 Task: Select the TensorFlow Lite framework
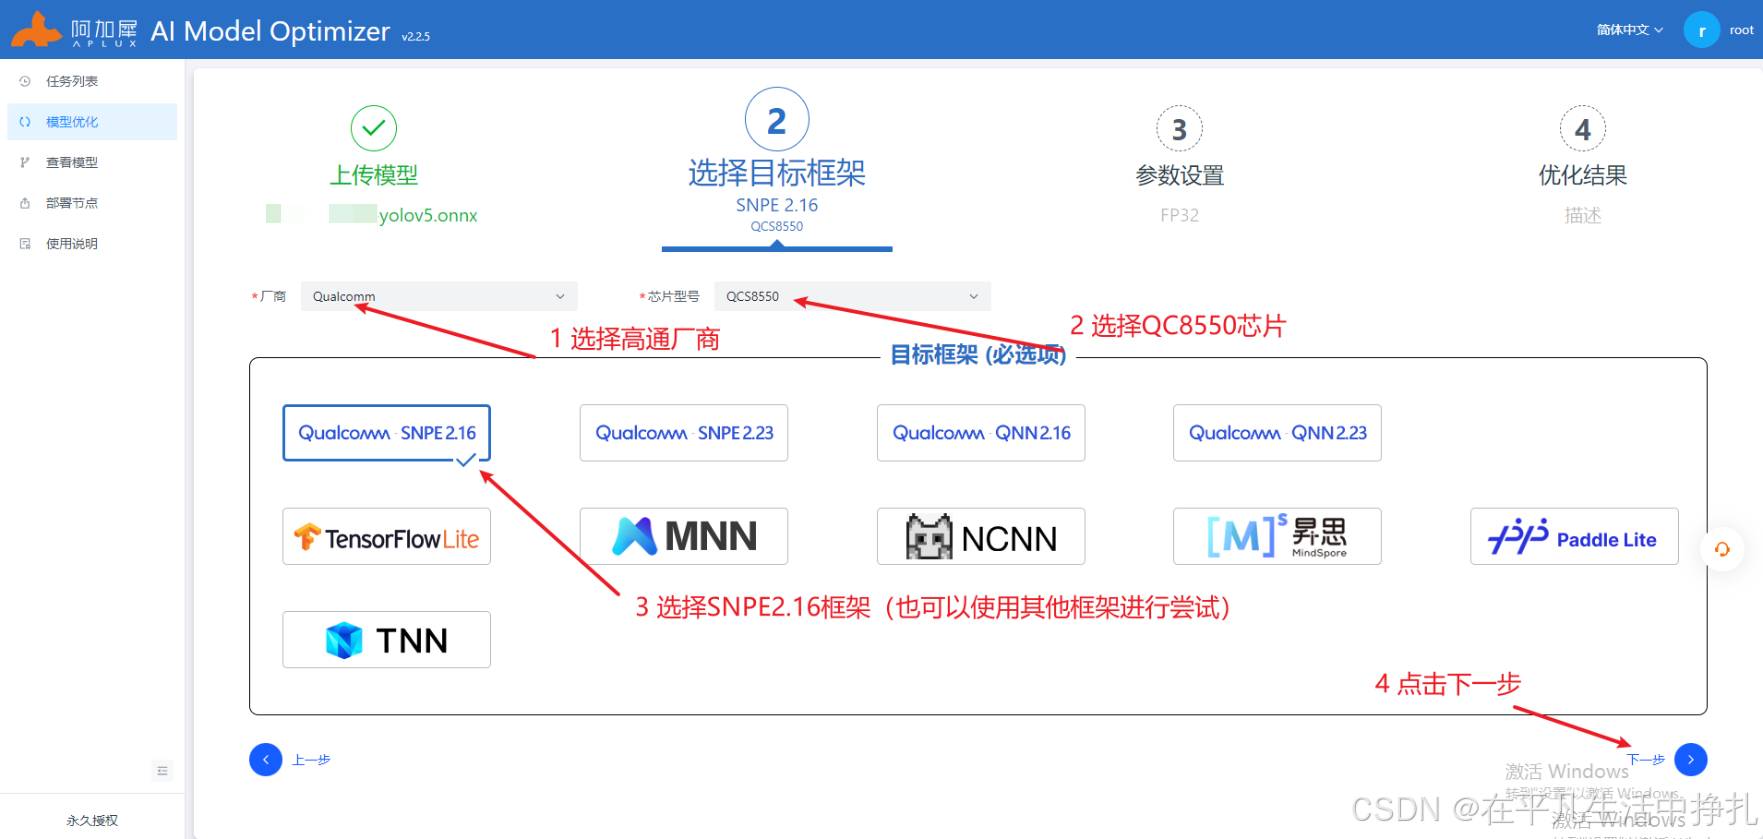pos(387,536)
